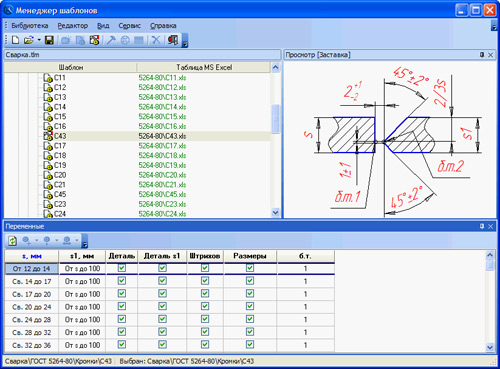Click the round globe icon in the toolbar
The width and height of the screenshot is (500, 369).
point(125,40)
